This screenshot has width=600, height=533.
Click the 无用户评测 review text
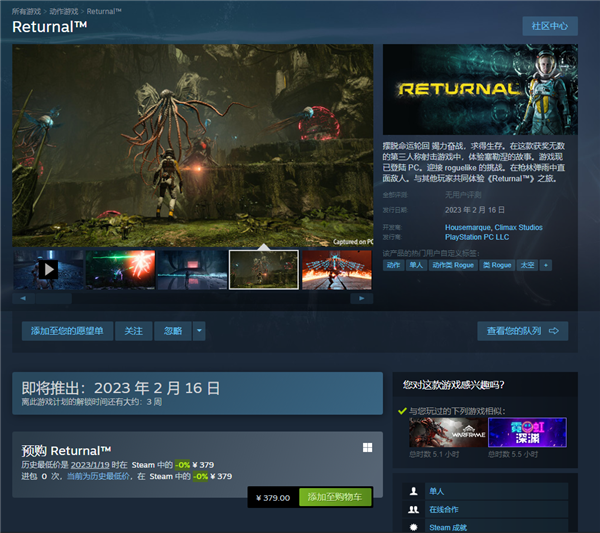point(463,195)
